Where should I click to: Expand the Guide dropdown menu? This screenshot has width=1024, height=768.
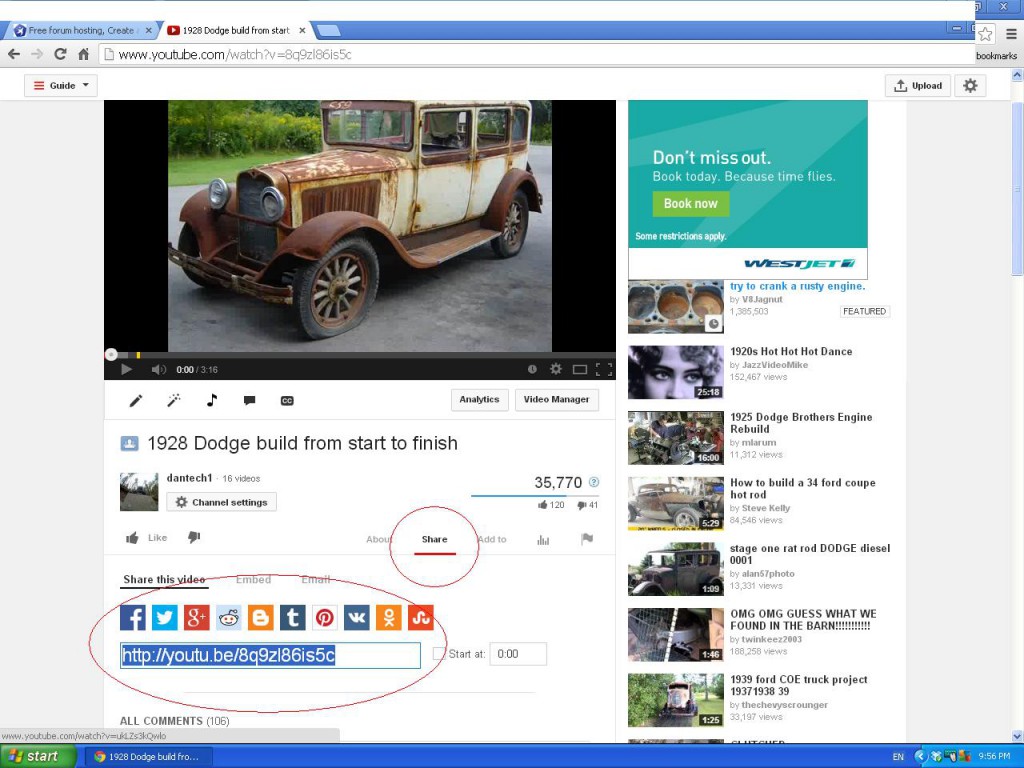61,86
